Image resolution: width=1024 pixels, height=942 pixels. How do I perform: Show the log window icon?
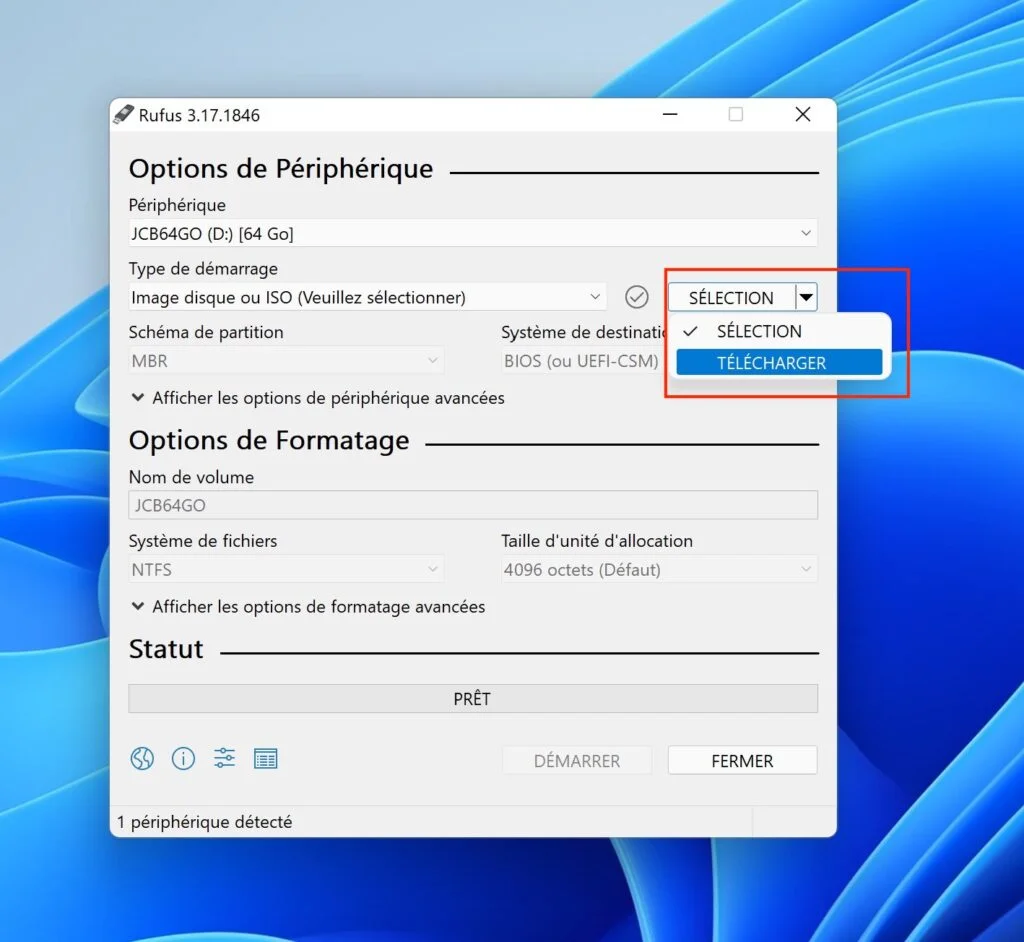pyautogui.click(x=265, y=758)
